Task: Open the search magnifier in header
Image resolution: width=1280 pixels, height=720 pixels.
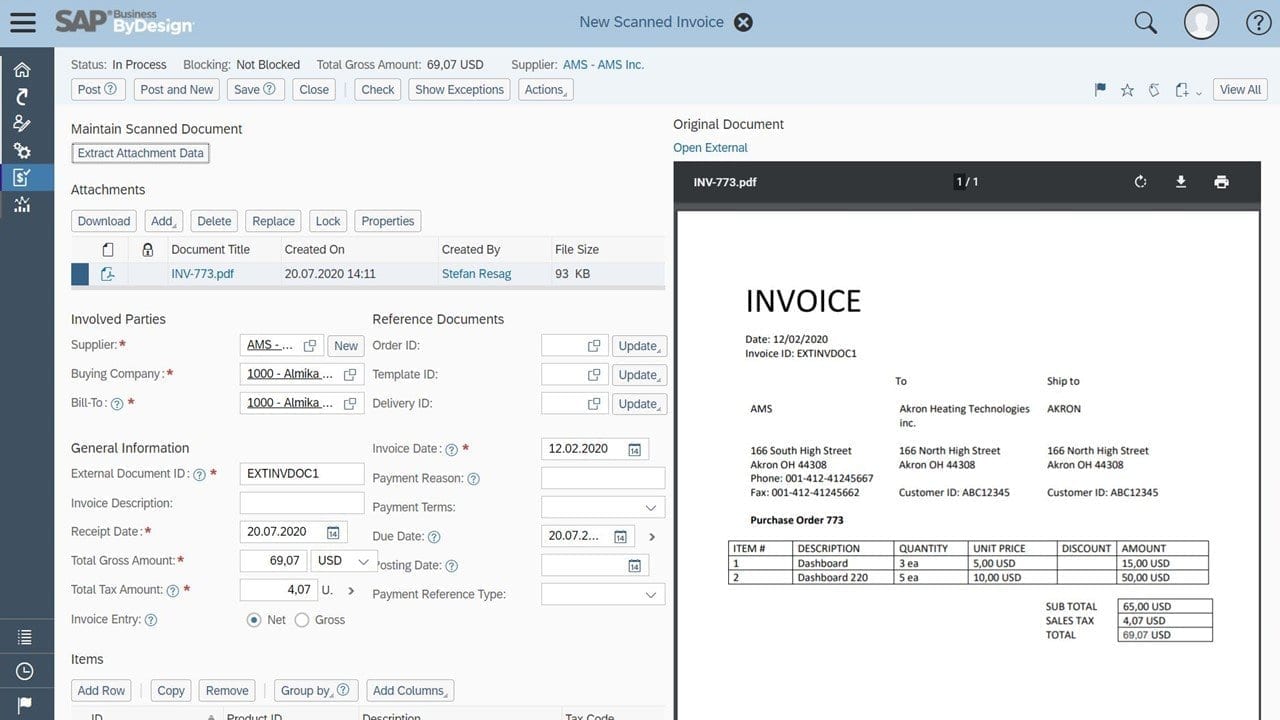Action: click(x=1145, y=22)
